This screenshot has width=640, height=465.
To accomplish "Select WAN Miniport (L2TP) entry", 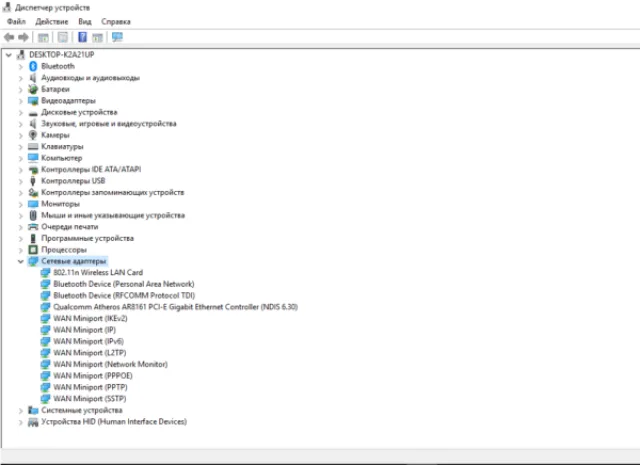I will point(90,352).
